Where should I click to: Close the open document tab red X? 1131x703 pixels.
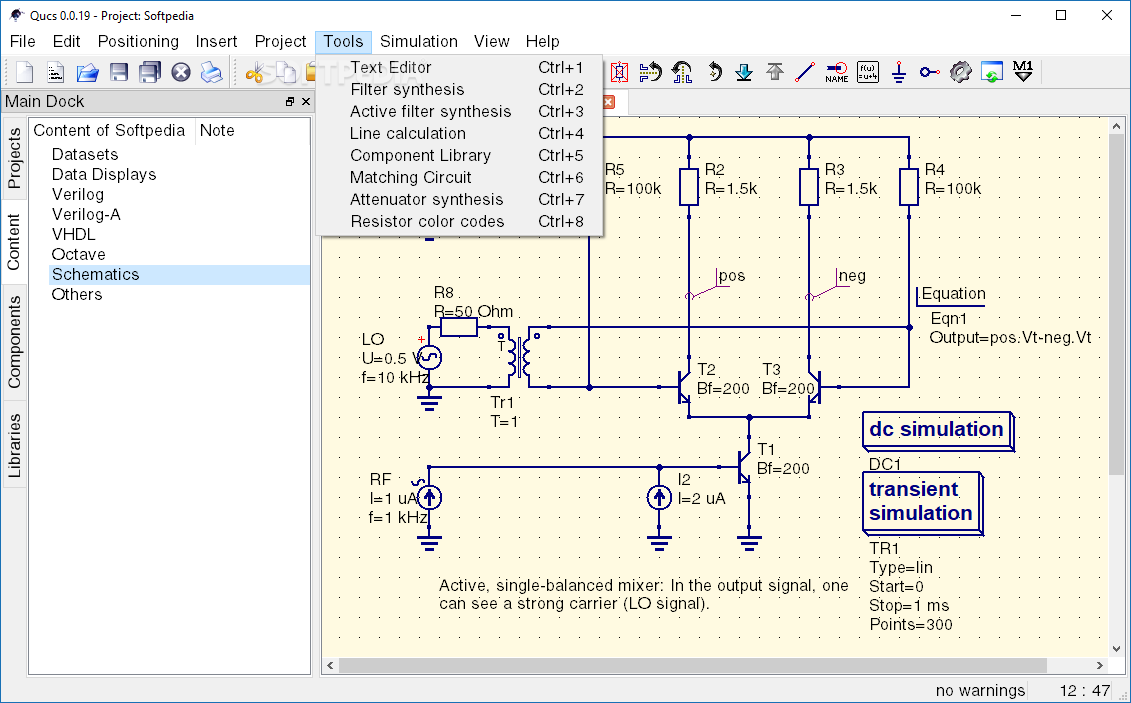pos(609,102)
